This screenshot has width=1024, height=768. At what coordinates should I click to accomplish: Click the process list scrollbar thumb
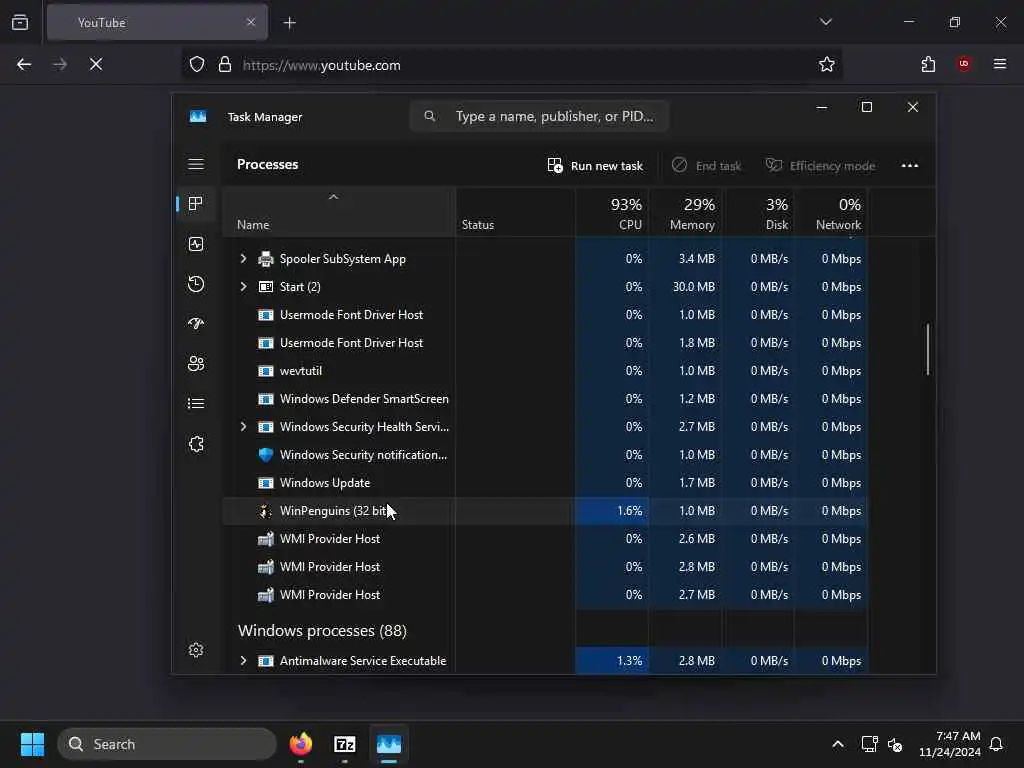tap(927, 349)
